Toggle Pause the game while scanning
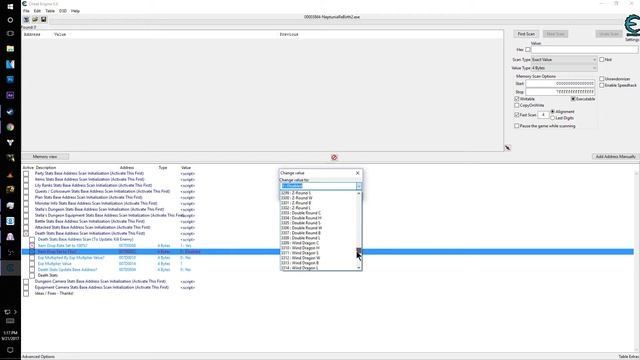This screenshot has width=640, height=360. click(517, 126)
